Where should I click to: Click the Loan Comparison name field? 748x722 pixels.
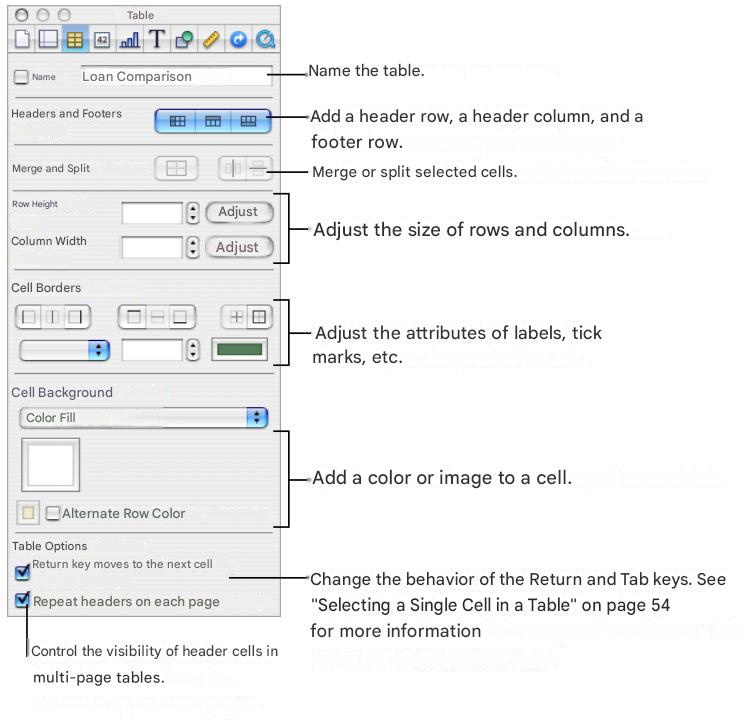click(177, 76)
